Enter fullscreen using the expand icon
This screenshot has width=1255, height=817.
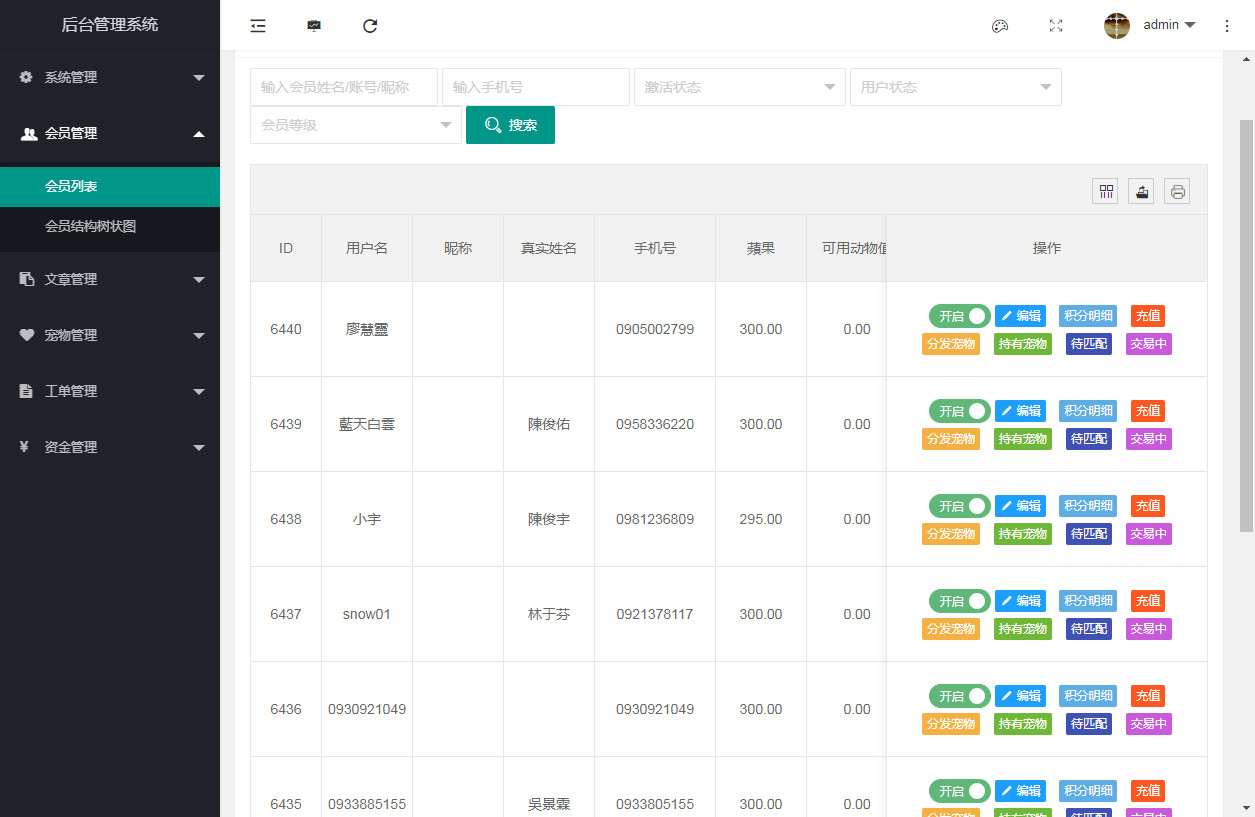[1056, 26]
